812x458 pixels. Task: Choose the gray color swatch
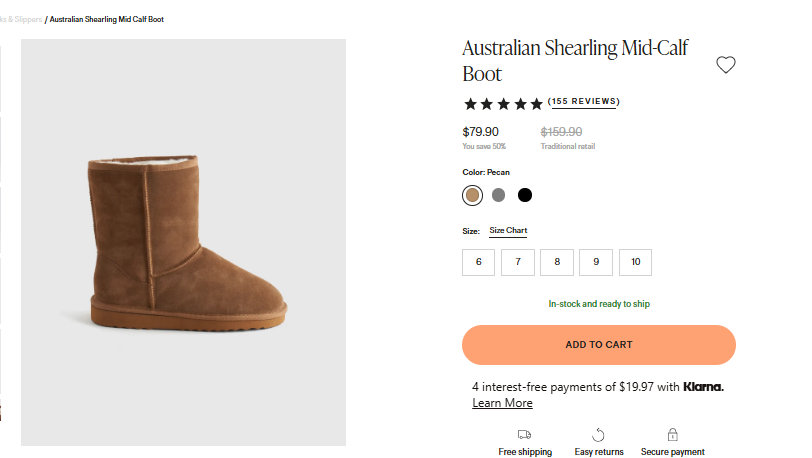point(499,195)
